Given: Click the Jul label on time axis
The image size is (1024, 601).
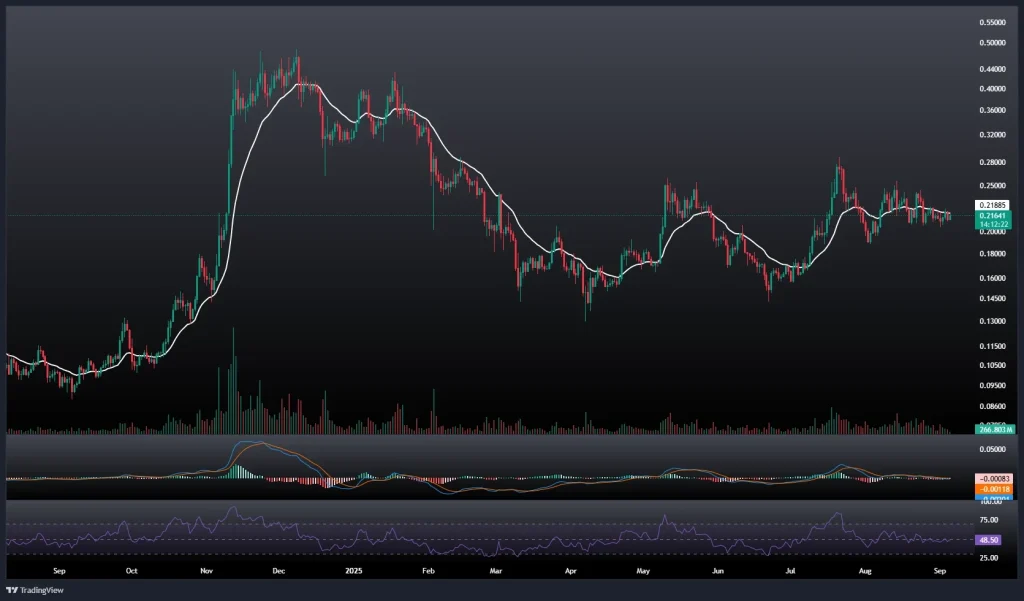Looking at the screenshot, I should [x=790, y=571].
